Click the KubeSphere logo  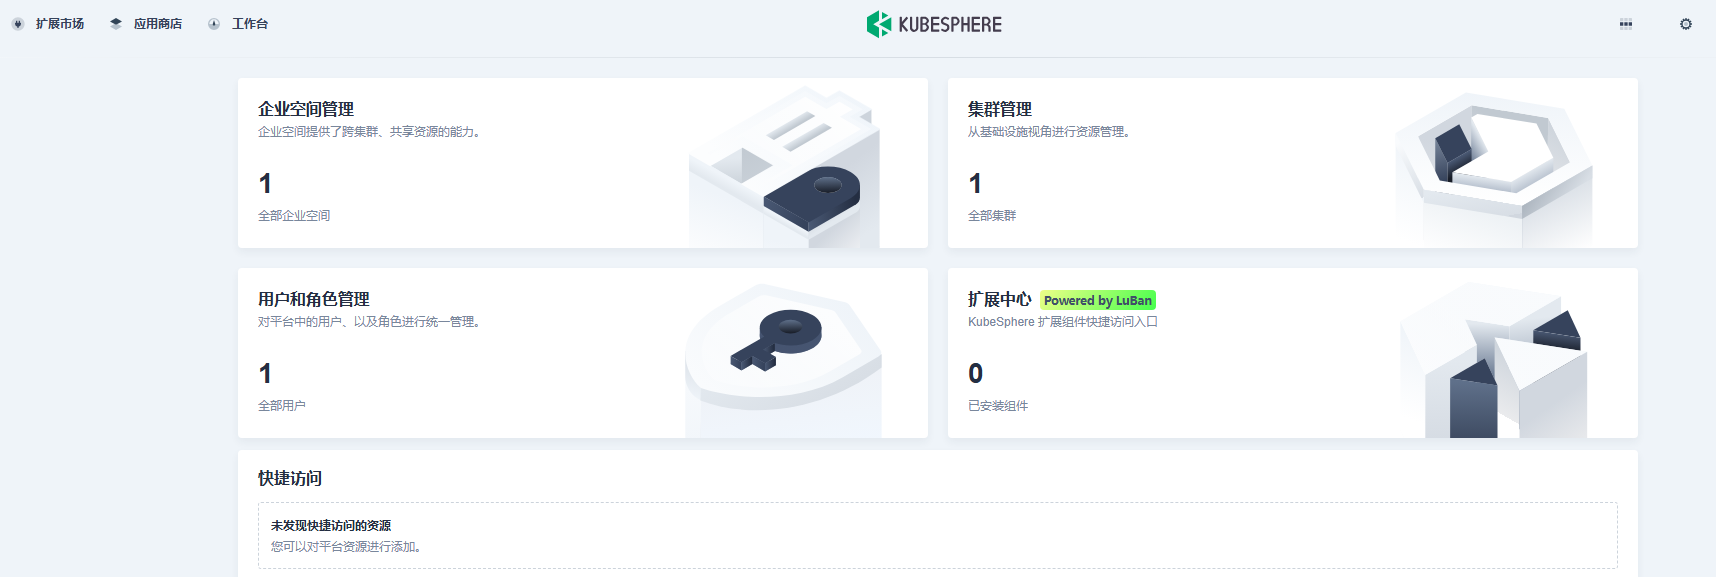[x=934, y=24]
